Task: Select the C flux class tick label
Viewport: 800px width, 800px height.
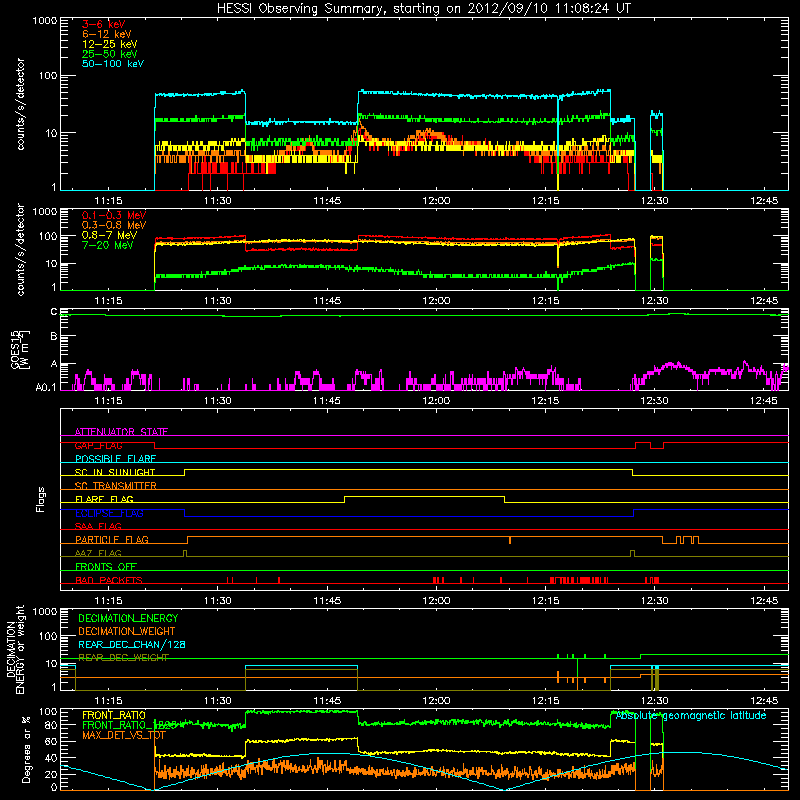Action: [x=54, y=311]
